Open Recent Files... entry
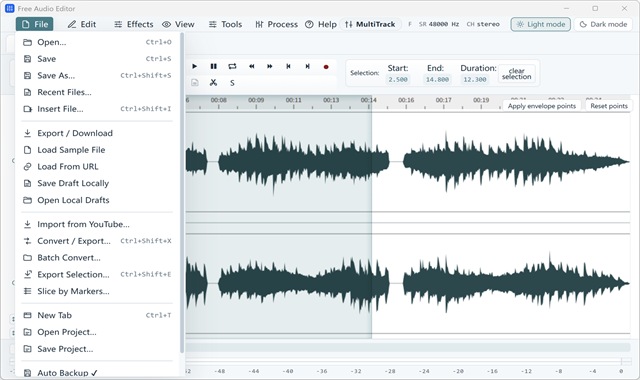Screen dimensions: 640x380 97,92
